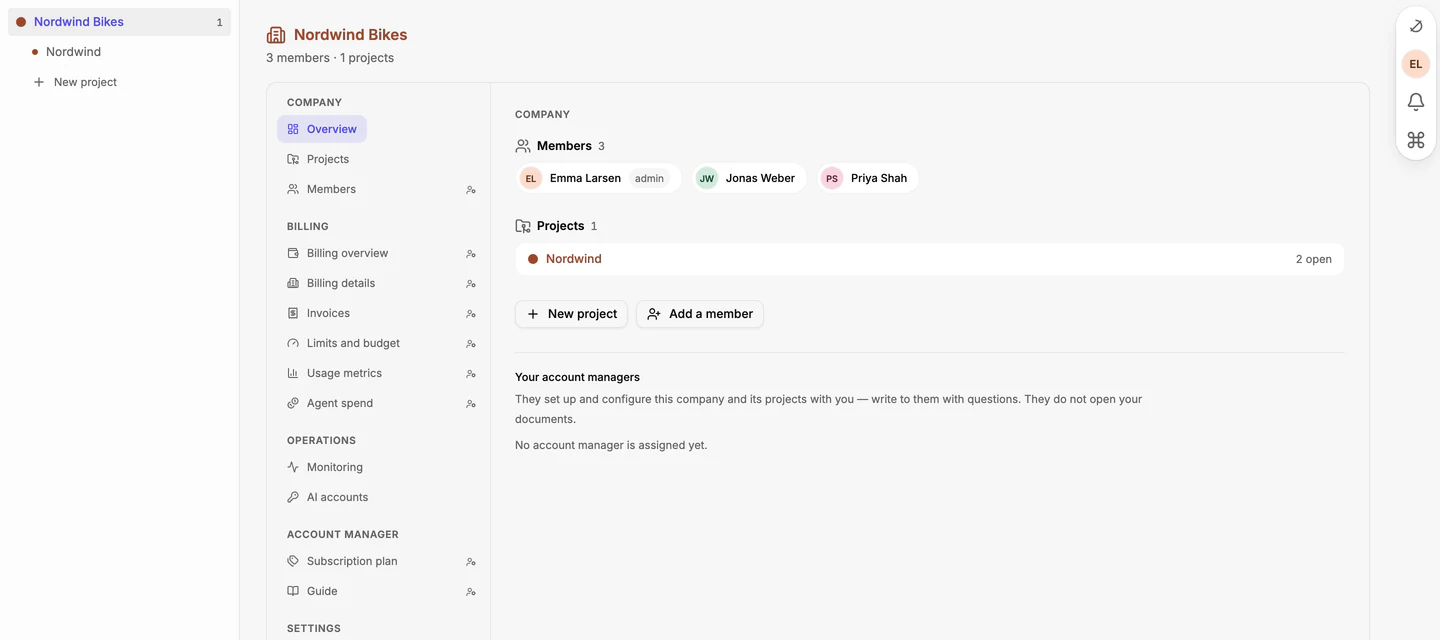Image resolution: width=1440 pixels, height=640 pixels.
Task: Click the Nordwind Bikes page title
Action: tap(351, 35)
